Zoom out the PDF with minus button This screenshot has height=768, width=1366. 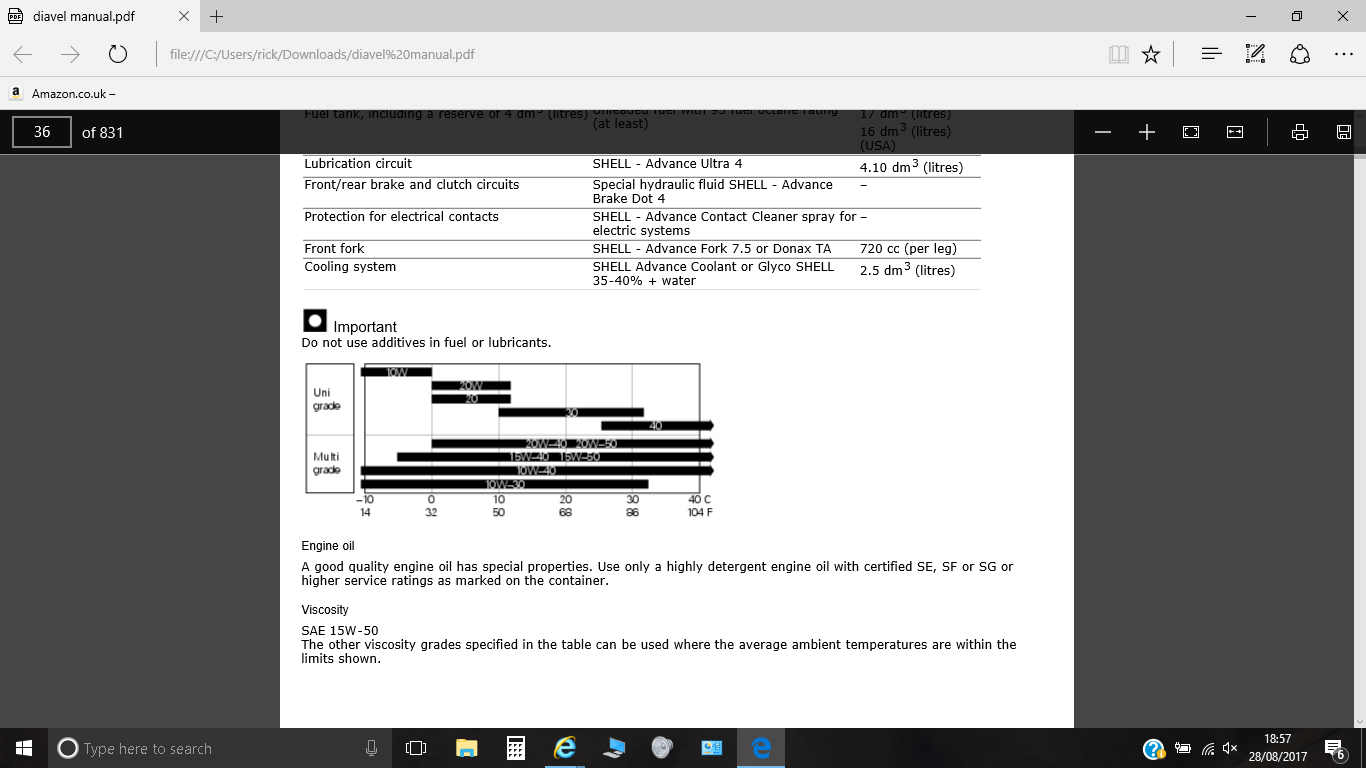pos(1103,132)
